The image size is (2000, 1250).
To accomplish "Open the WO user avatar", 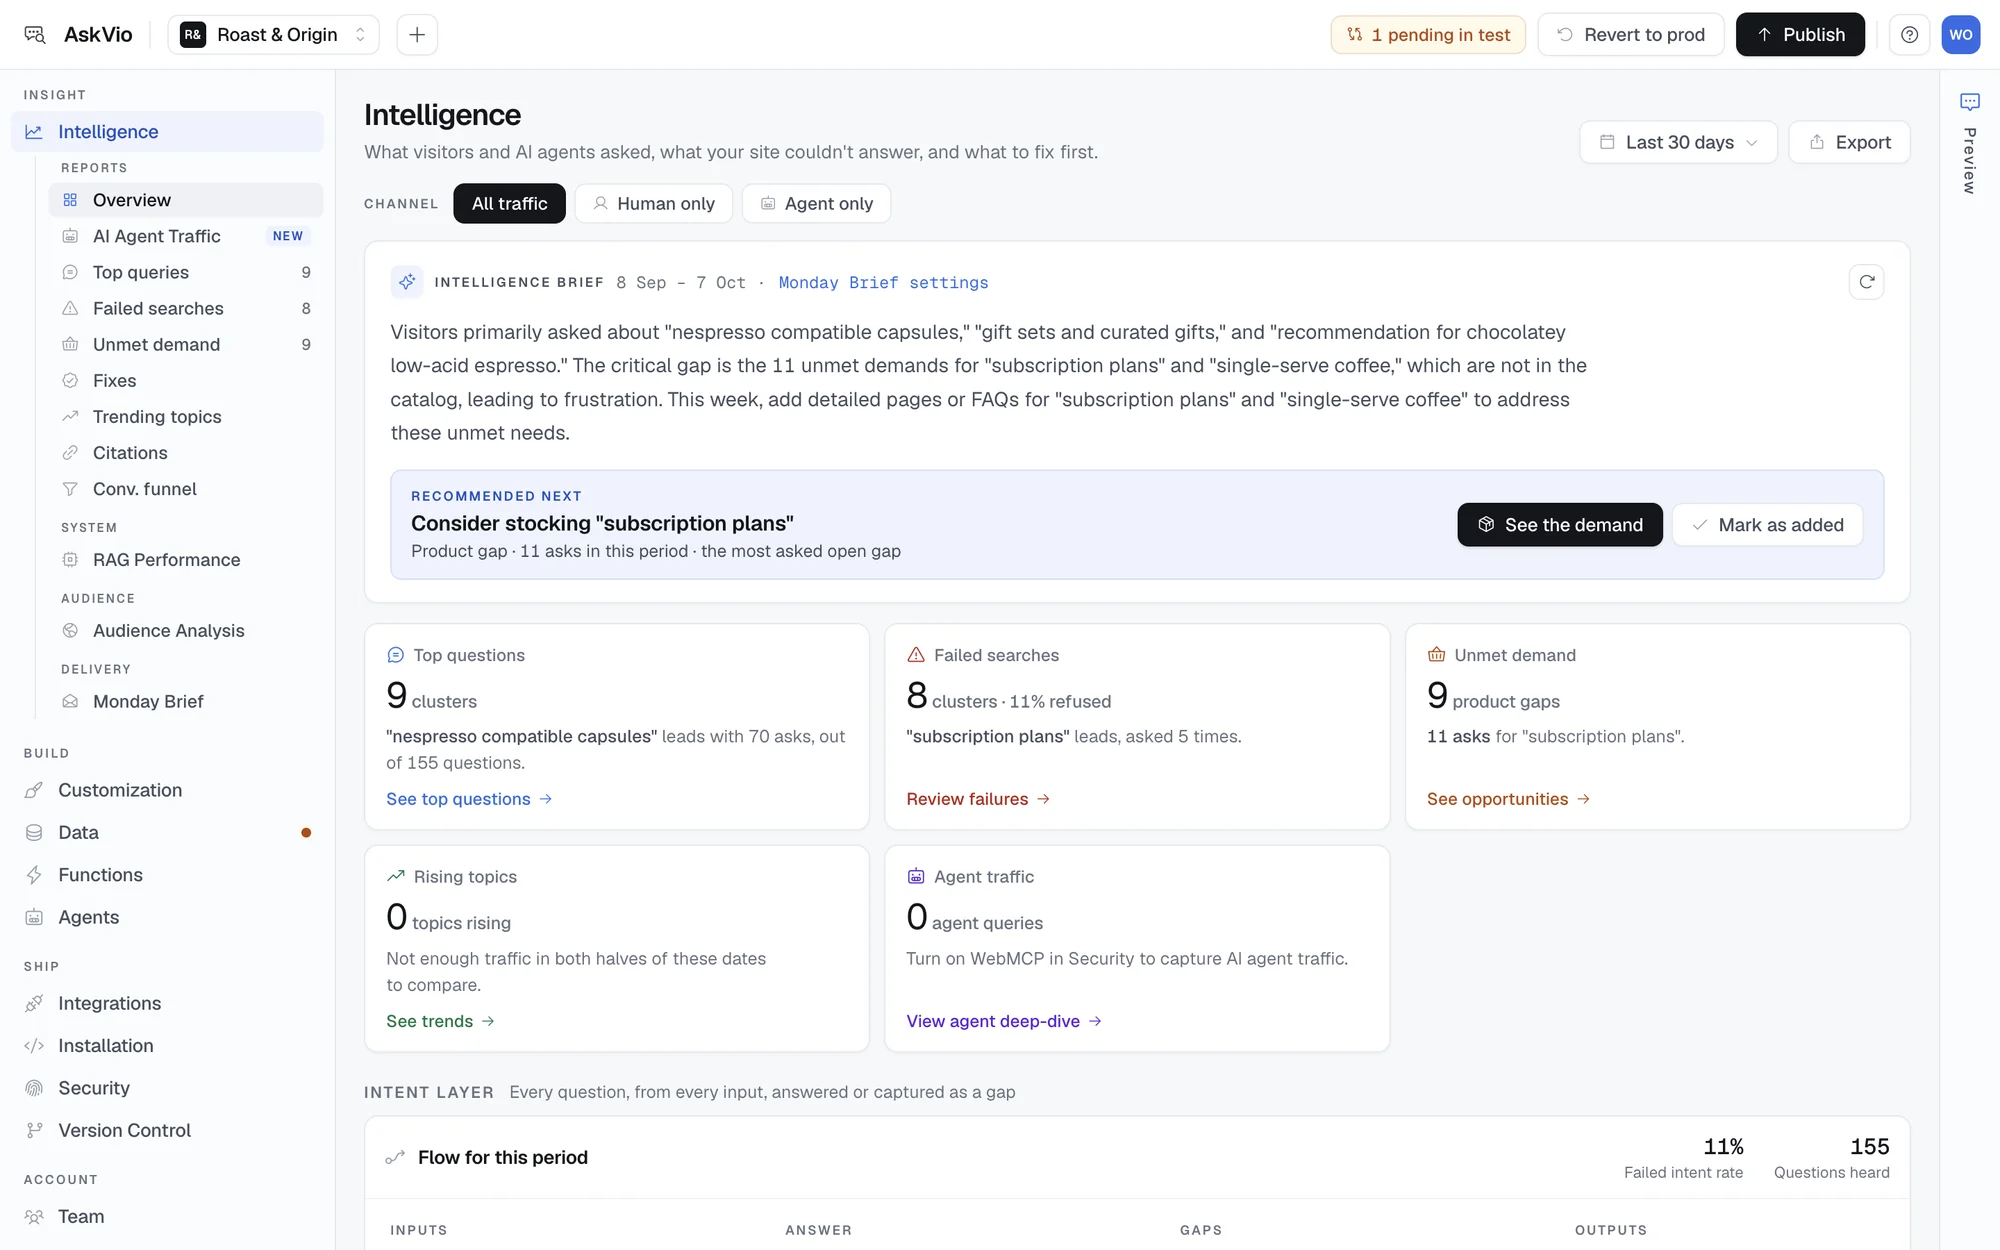I will [1960, 35].
